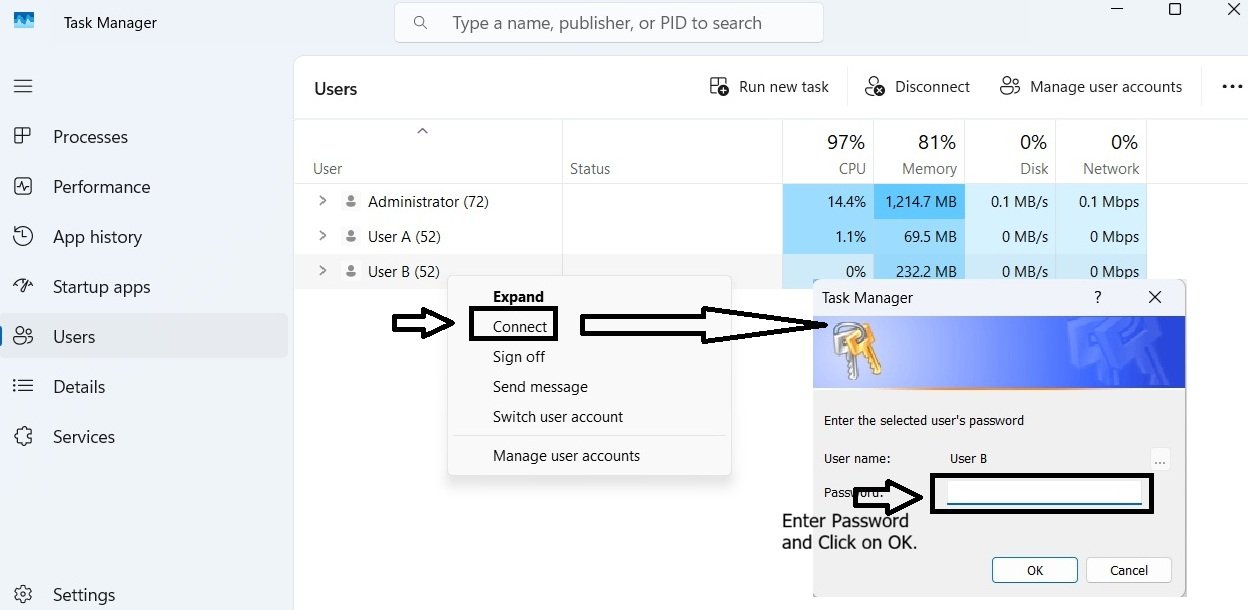Open Task Manager Settings
Viewport: 1248px width, 610px height.
84,595
